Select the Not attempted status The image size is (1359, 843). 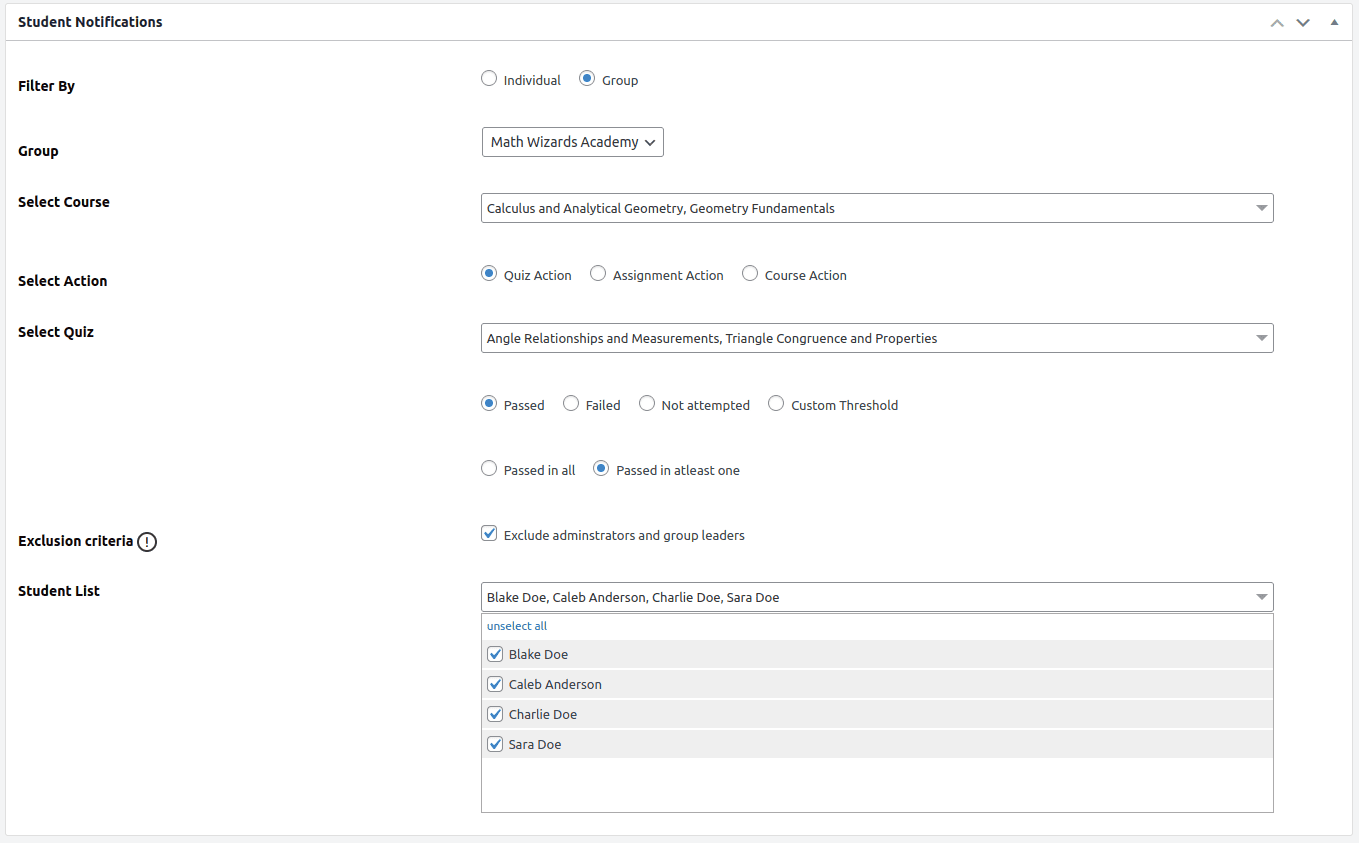tap(647, 404)
